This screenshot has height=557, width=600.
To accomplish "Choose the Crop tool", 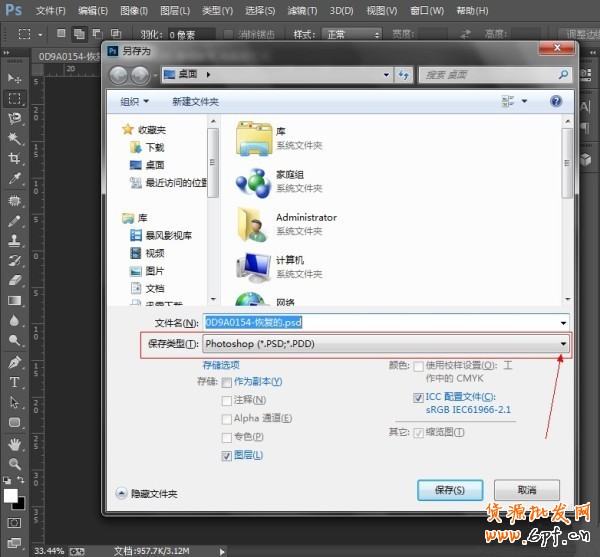I will (15, 159).
